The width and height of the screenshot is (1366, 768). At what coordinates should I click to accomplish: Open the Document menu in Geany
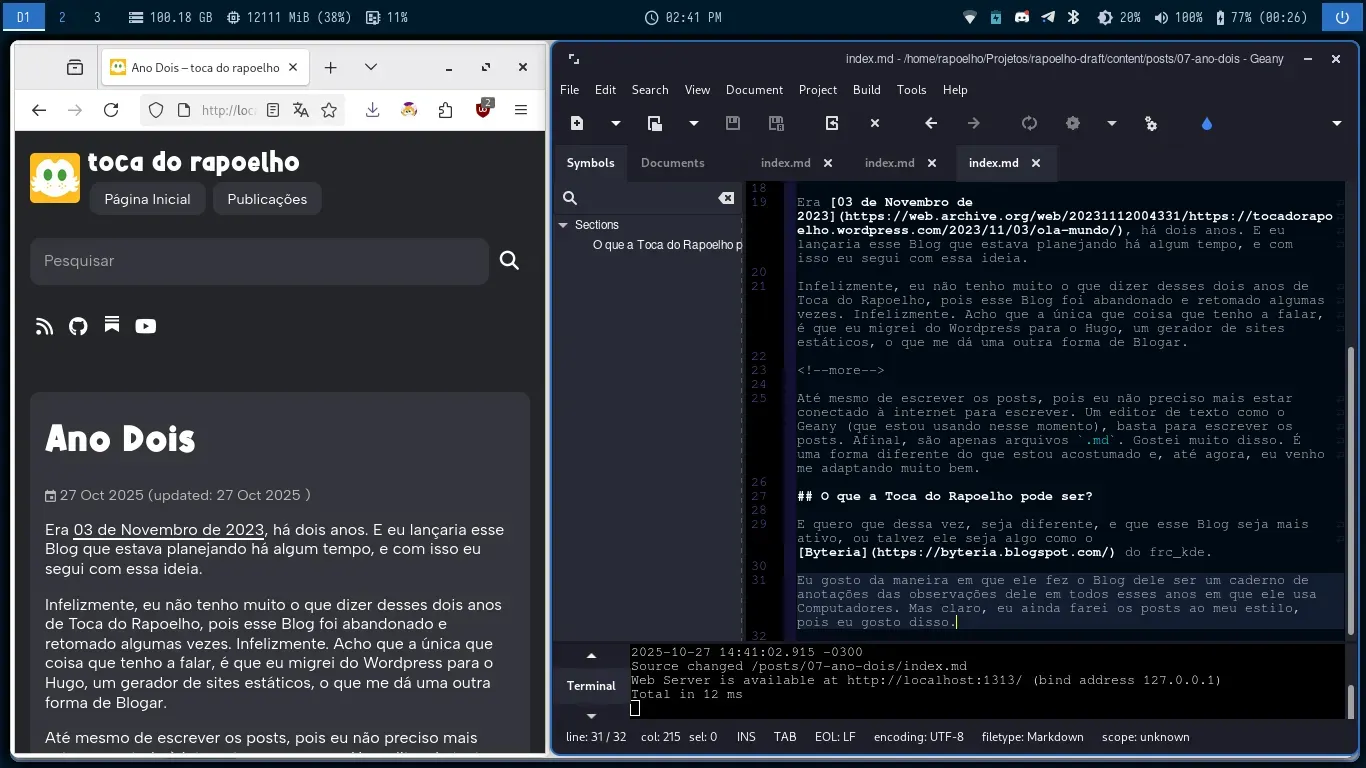click(x=754, y=90)
